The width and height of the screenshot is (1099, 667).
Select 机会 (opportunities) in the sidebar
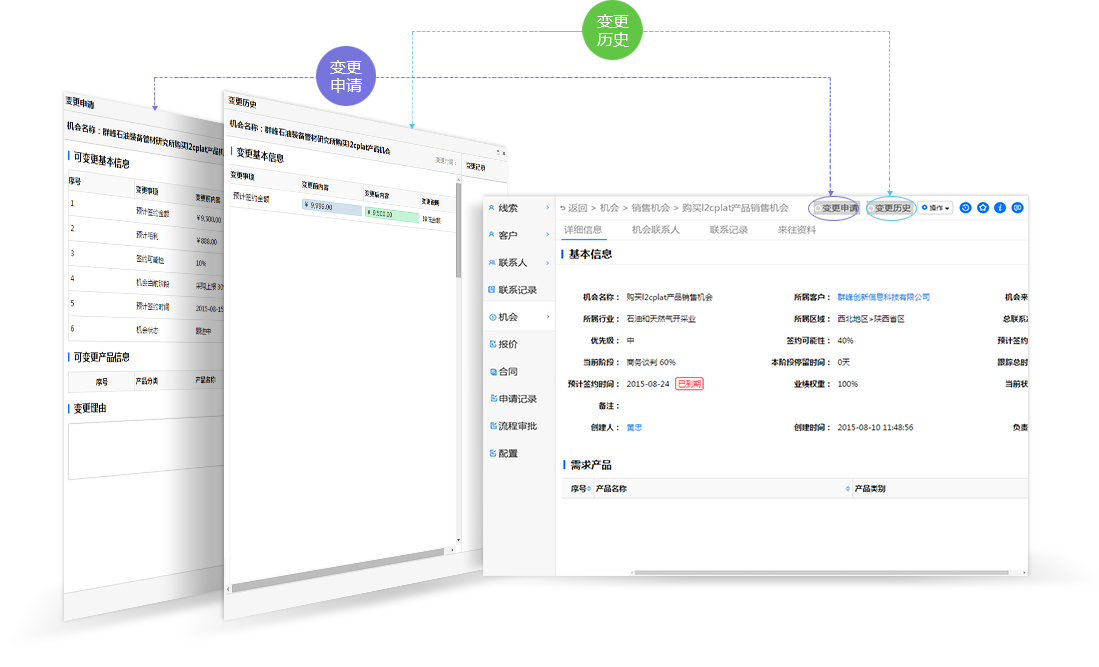pyautogui.click(x=508, y=317)
